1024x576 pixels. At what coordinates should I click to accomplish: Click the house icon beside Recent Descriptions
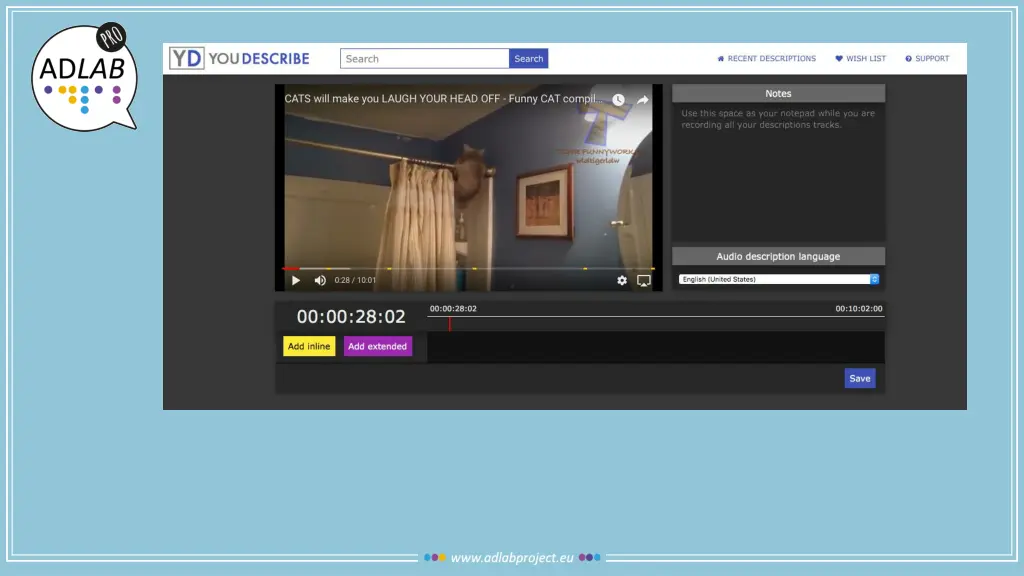pyautogui.click(x=721, y=58)
